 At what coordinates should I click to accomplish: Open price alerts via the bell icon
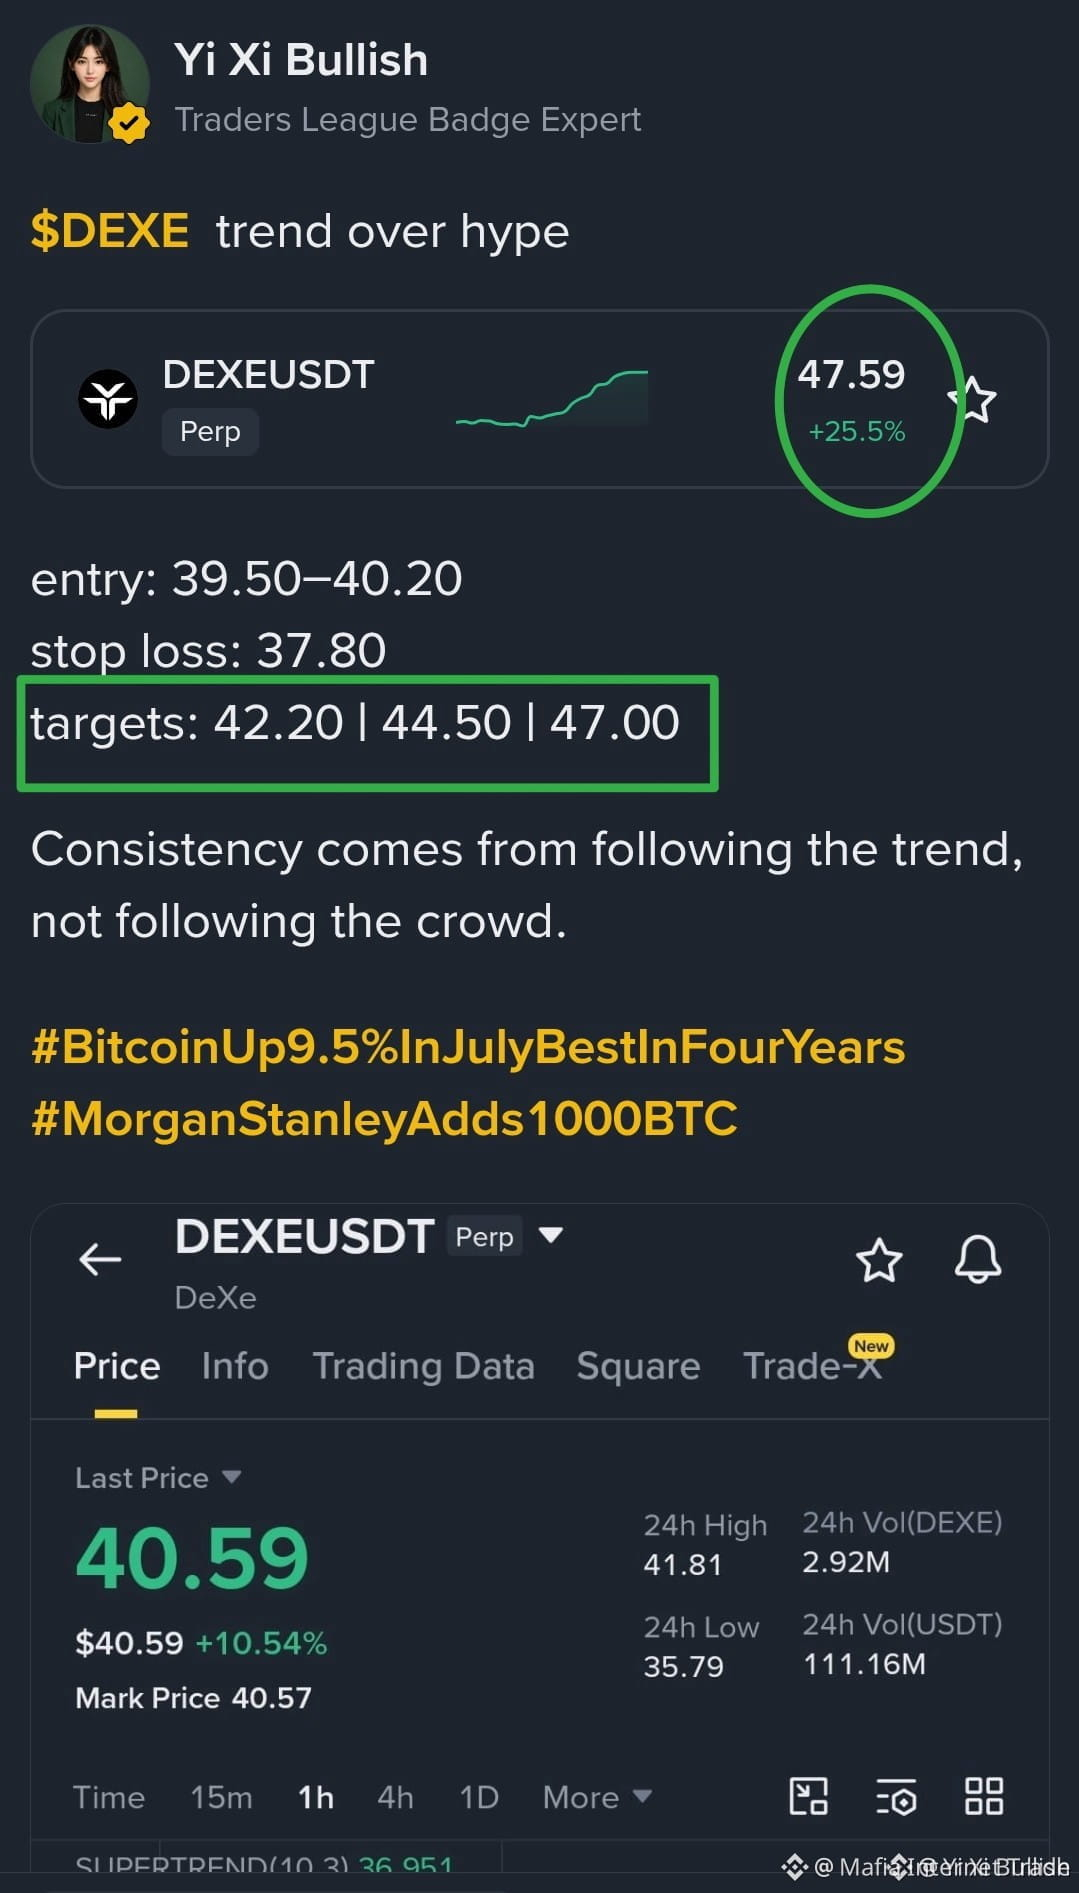977,1259
